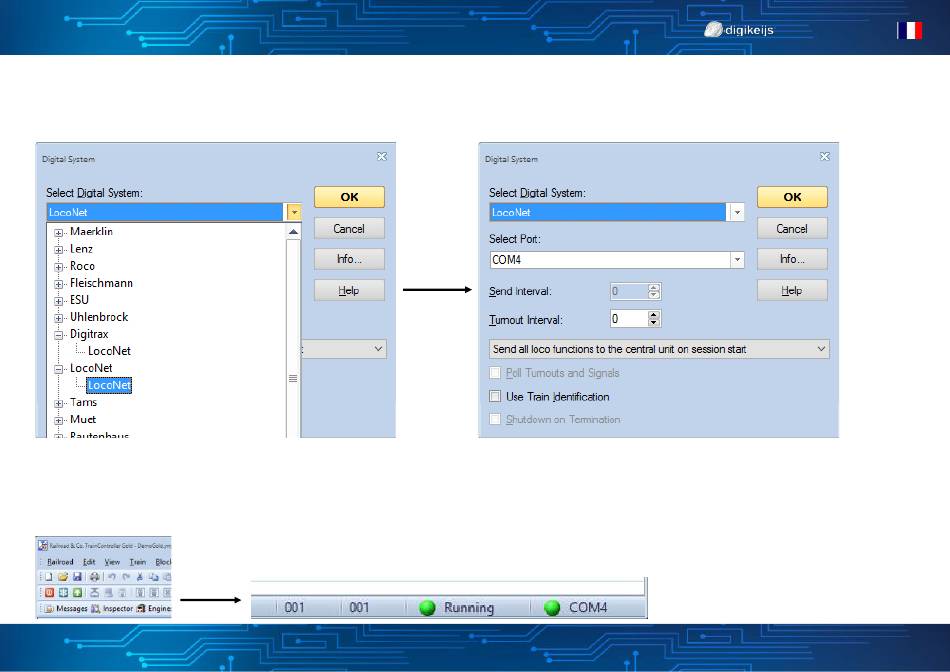Image resolution: width=950 pixels, height=672 pixels.
Task: Open the Select Port COM4 dropdown
Action: coord(737,260)
